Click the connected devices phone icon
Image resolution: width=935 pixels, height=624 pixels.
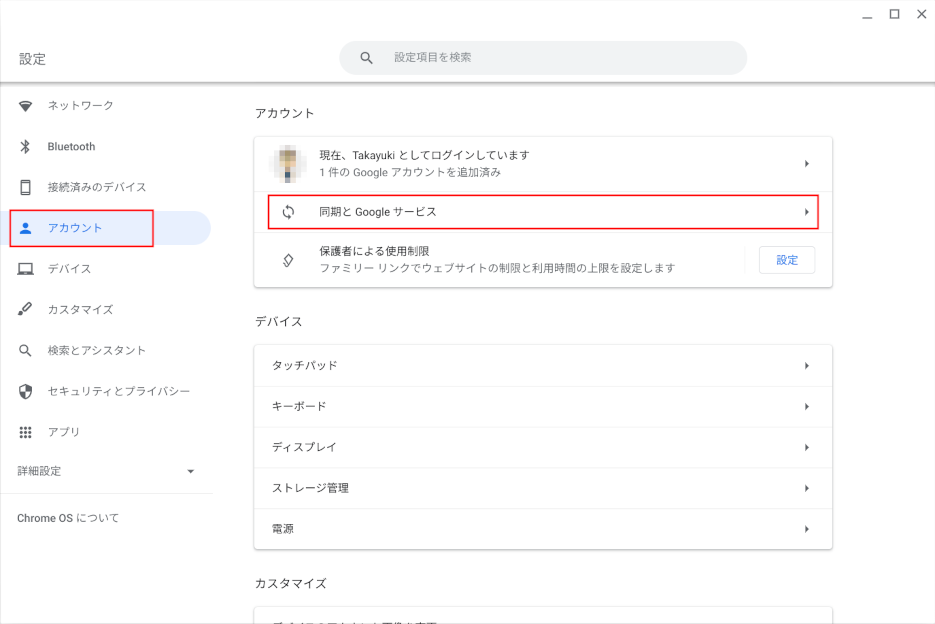[x=26, y=187]
